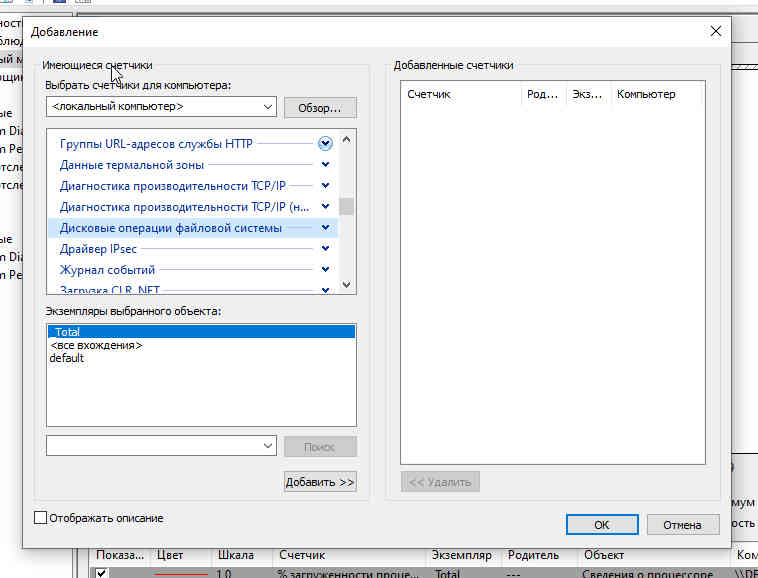Click the Компьютер column header
Viewport: 758px width, 578px height.
pos(656,94)
